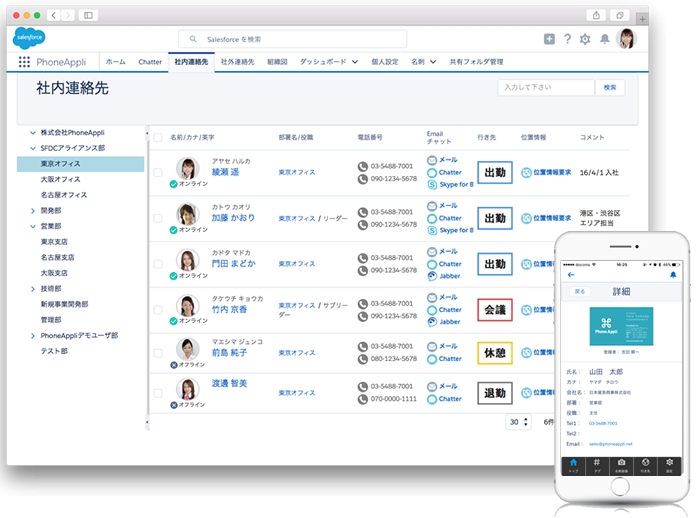Open the notifications bell in Salesforce header

point(604,39)
